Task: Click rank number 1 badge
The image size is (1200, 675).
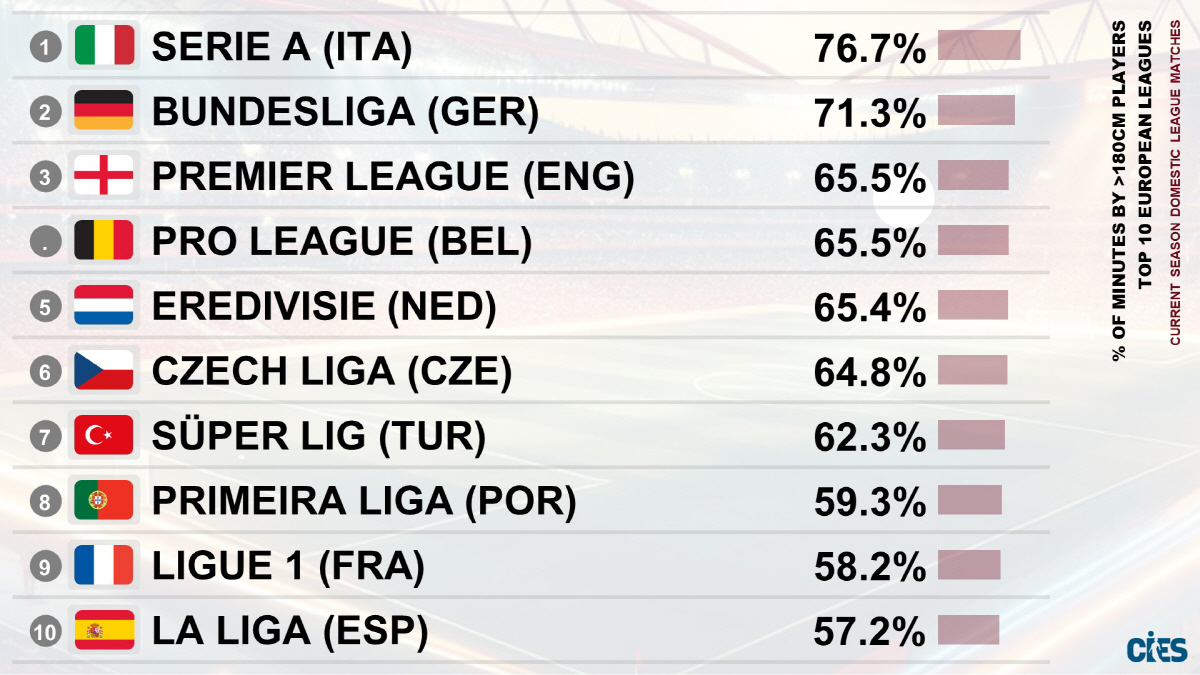Action: click(45, 47)
